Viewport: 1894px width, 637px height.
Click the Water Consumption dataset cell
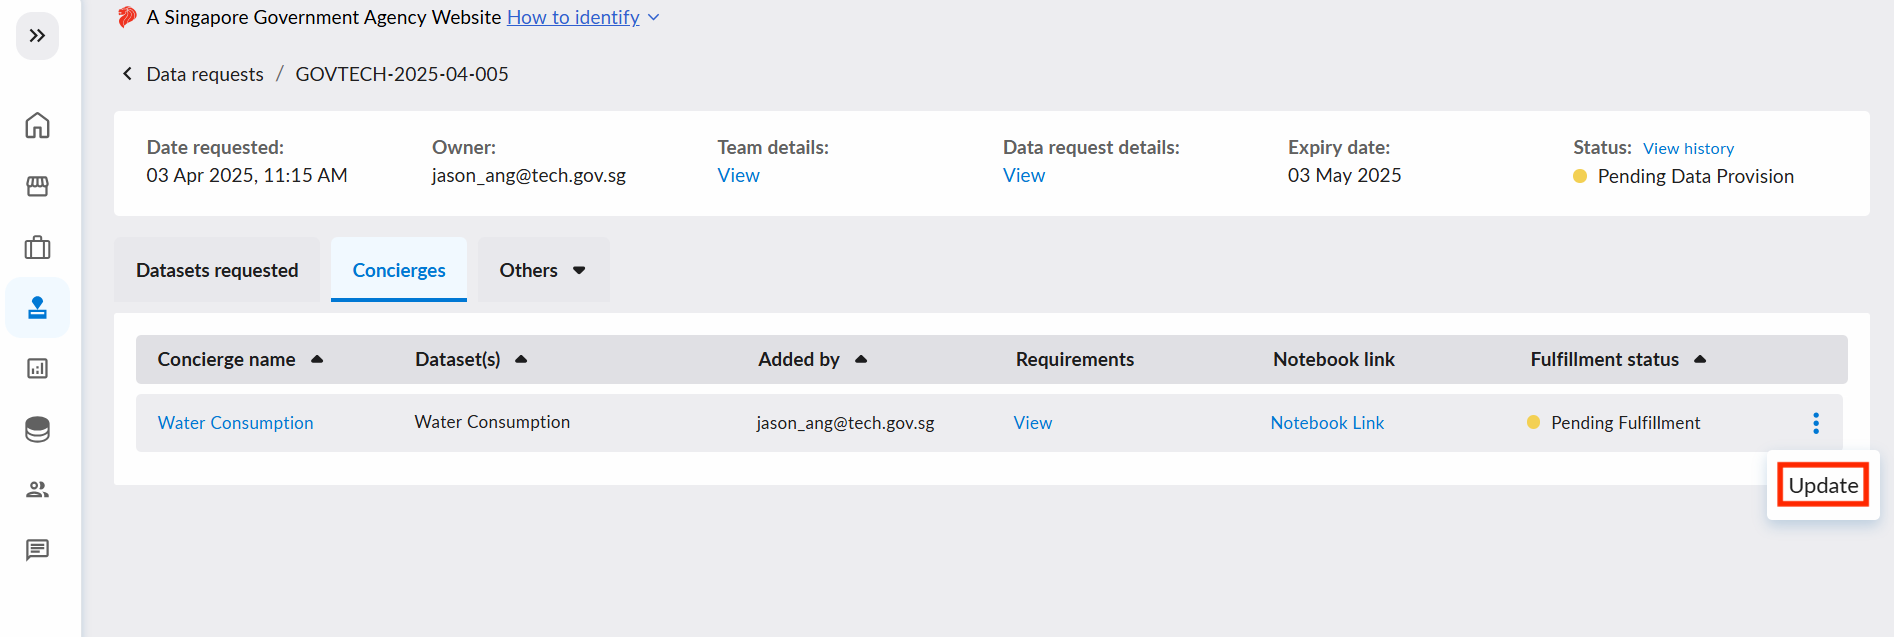[x=492, y=422]
